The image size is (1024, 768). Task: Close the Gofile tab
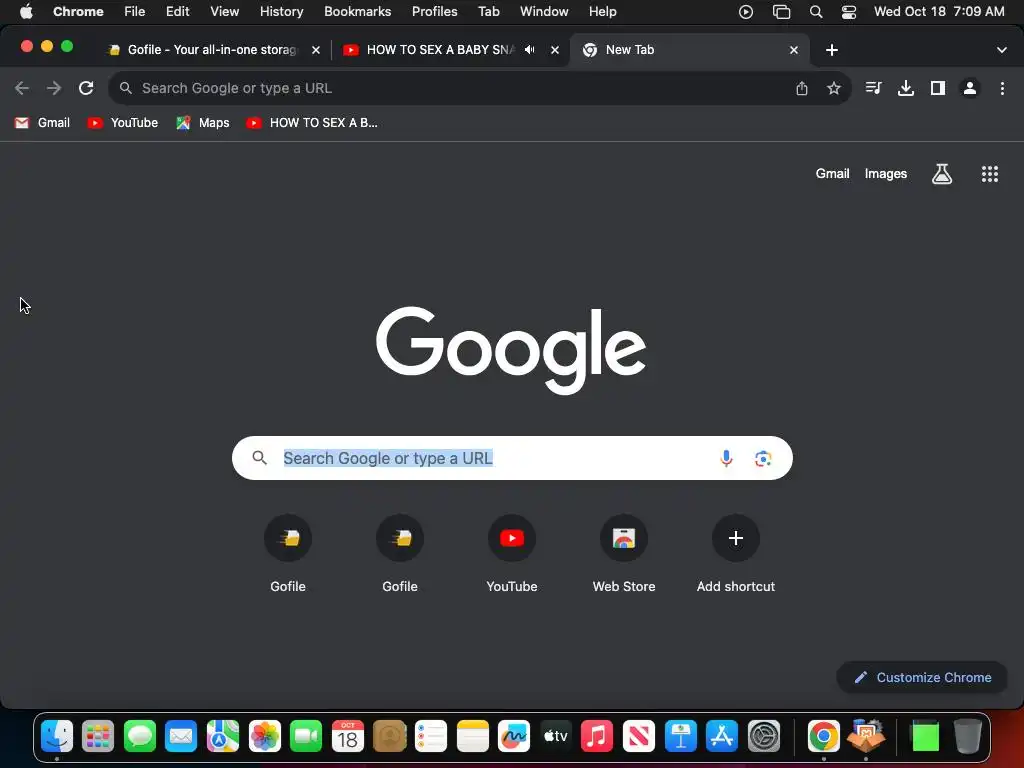(x=316, y=50)
